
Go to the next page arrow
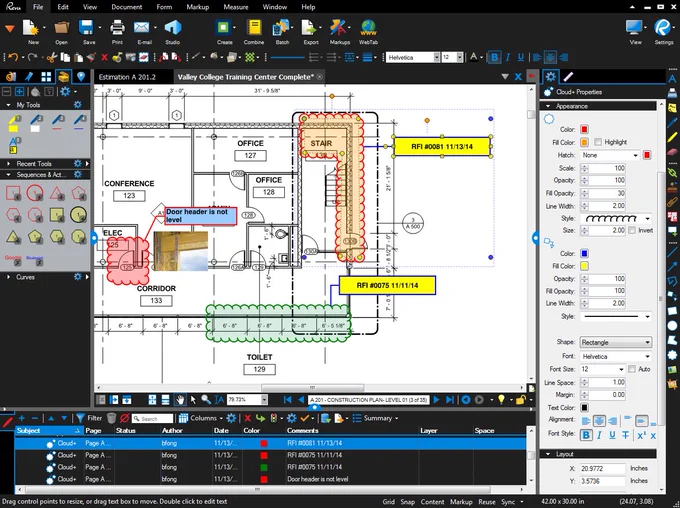436,400
